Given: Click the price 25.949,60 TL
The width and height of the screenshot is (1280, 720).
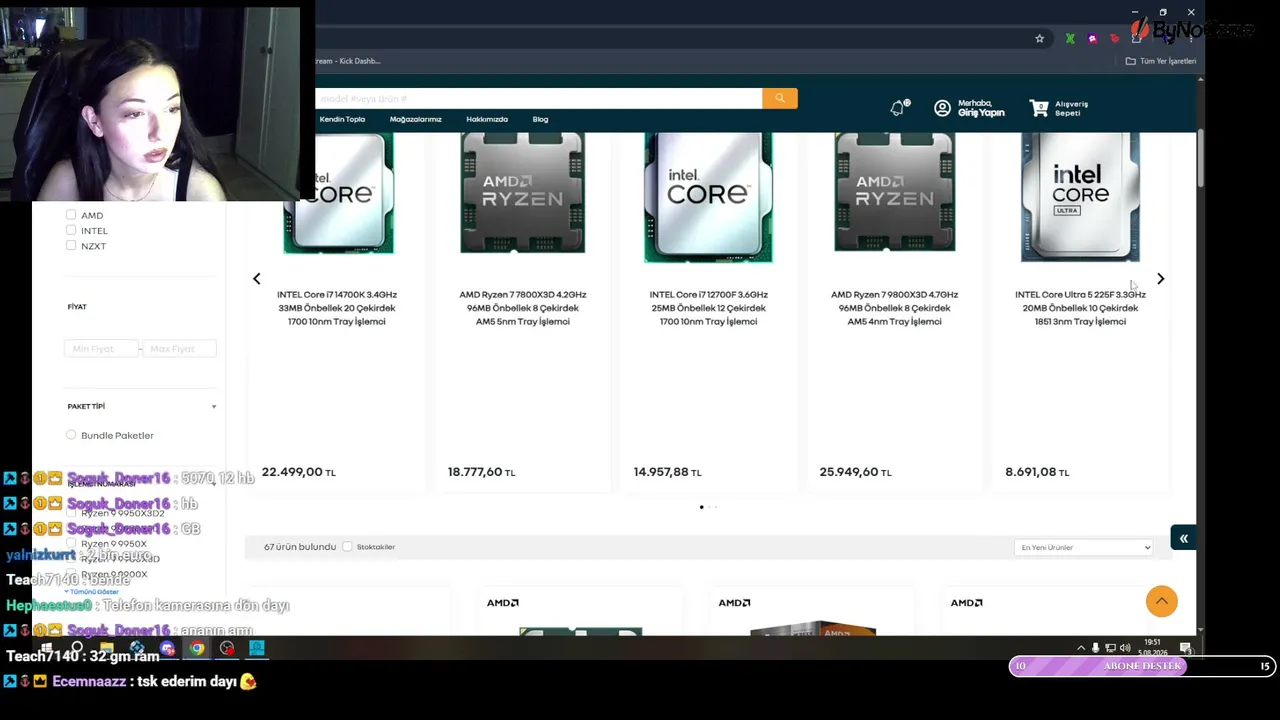Looking at the screenshot, I should point(855,472).
